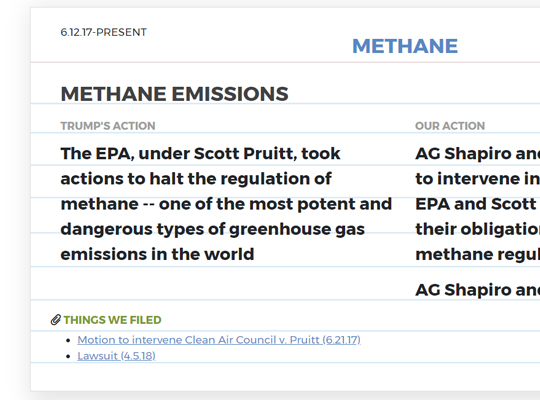Viewport: 540px width, 400px height.
Task: Click the bullet before the Lawsuit link
Action: click(68, 356)
